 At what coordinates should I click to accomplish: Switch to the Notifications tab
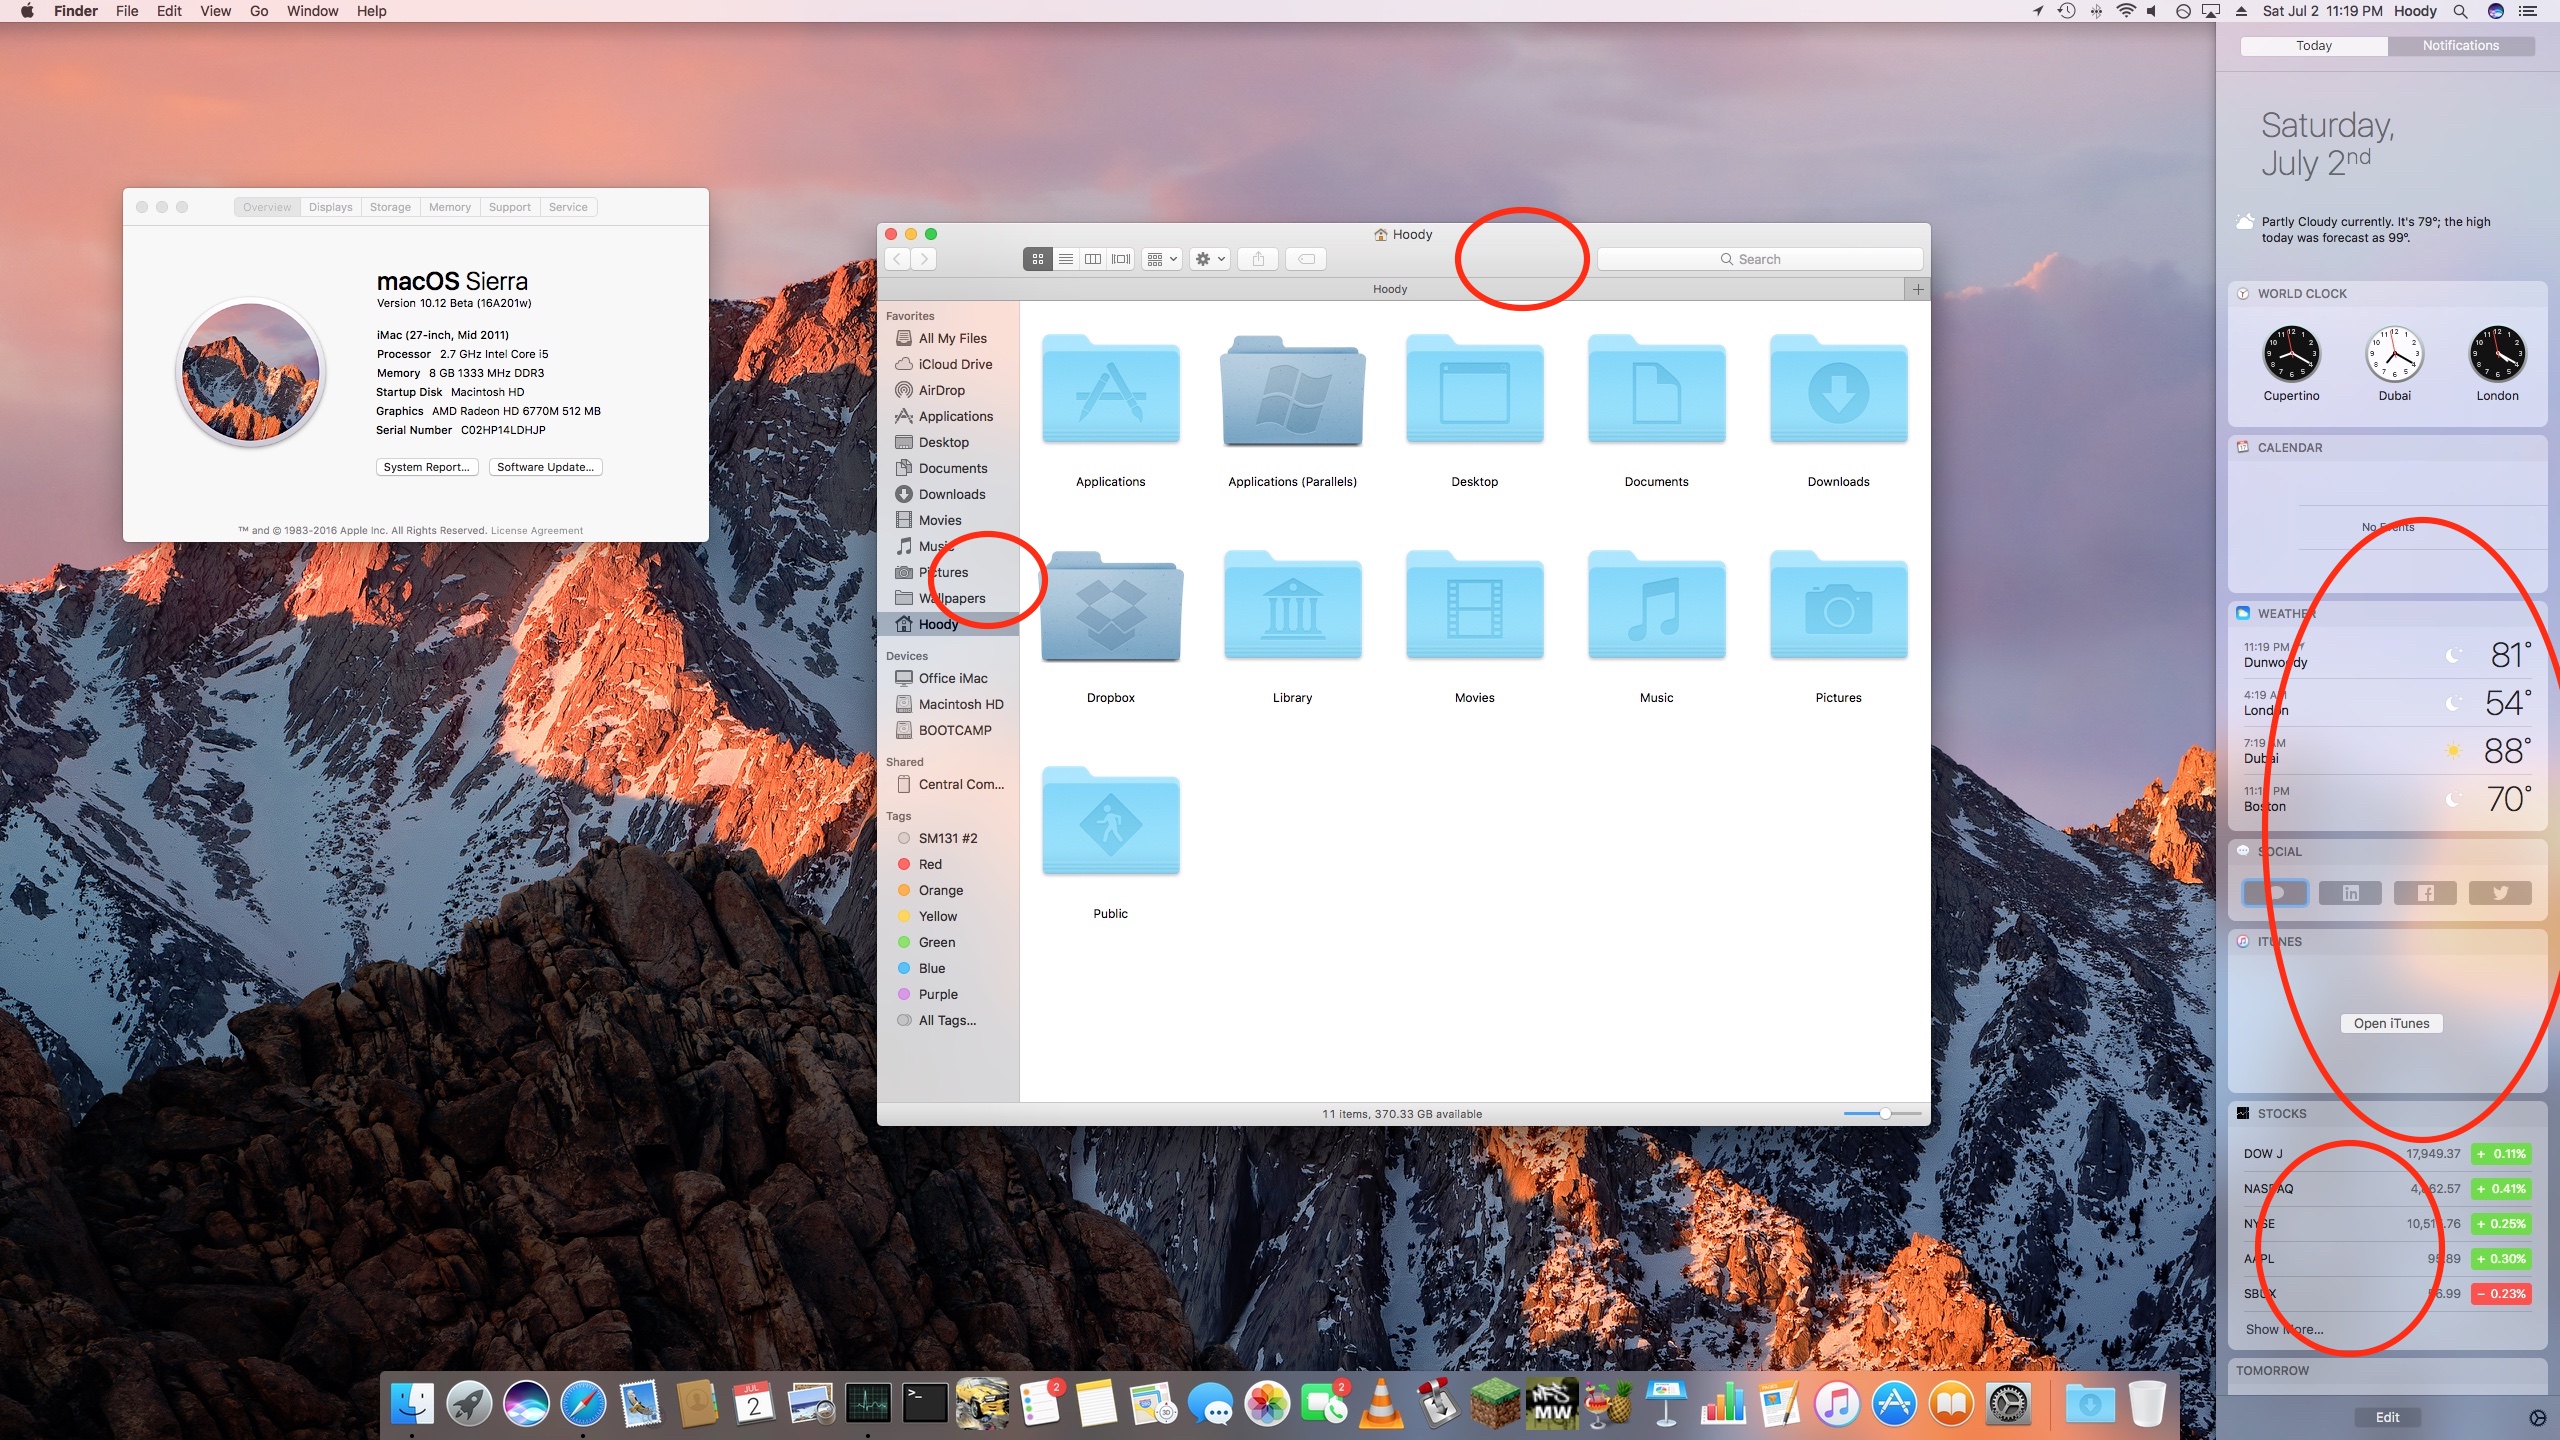click(x=2460, y=45)
